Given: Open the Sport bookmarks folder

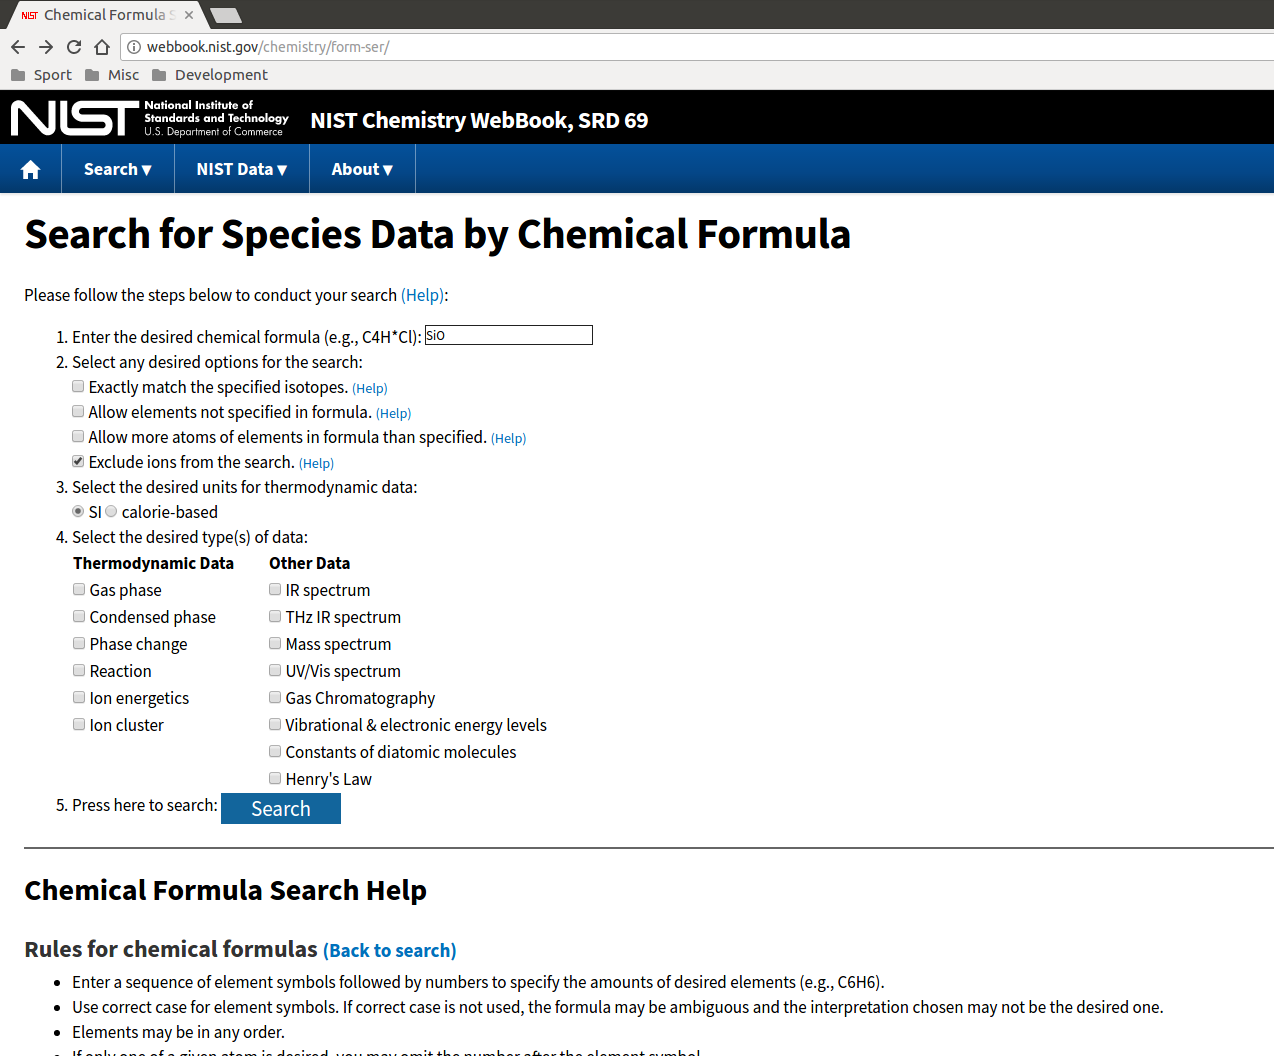Looking at the screenshot, I should point(42,75).
